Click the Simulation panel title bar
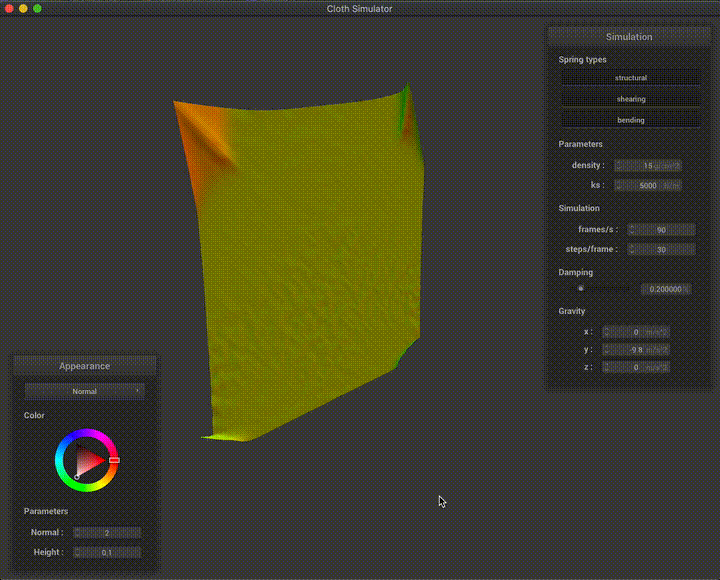The height and width of the screenshot is (580, 720). [x=629, y=37]
